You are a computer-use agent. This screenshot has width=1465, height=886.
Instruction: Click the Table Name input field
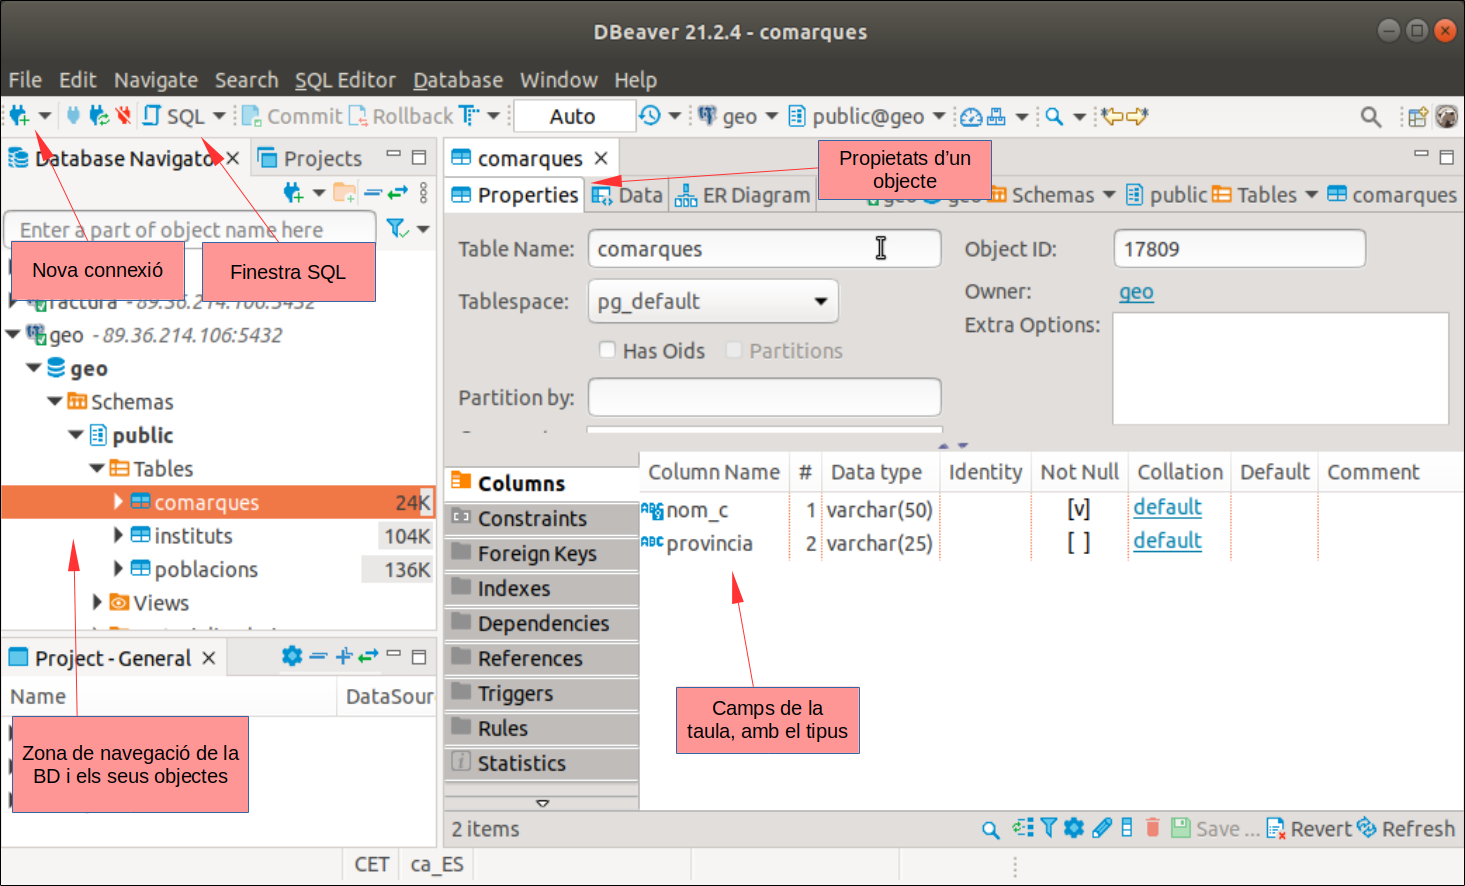(x=730, y=249)
